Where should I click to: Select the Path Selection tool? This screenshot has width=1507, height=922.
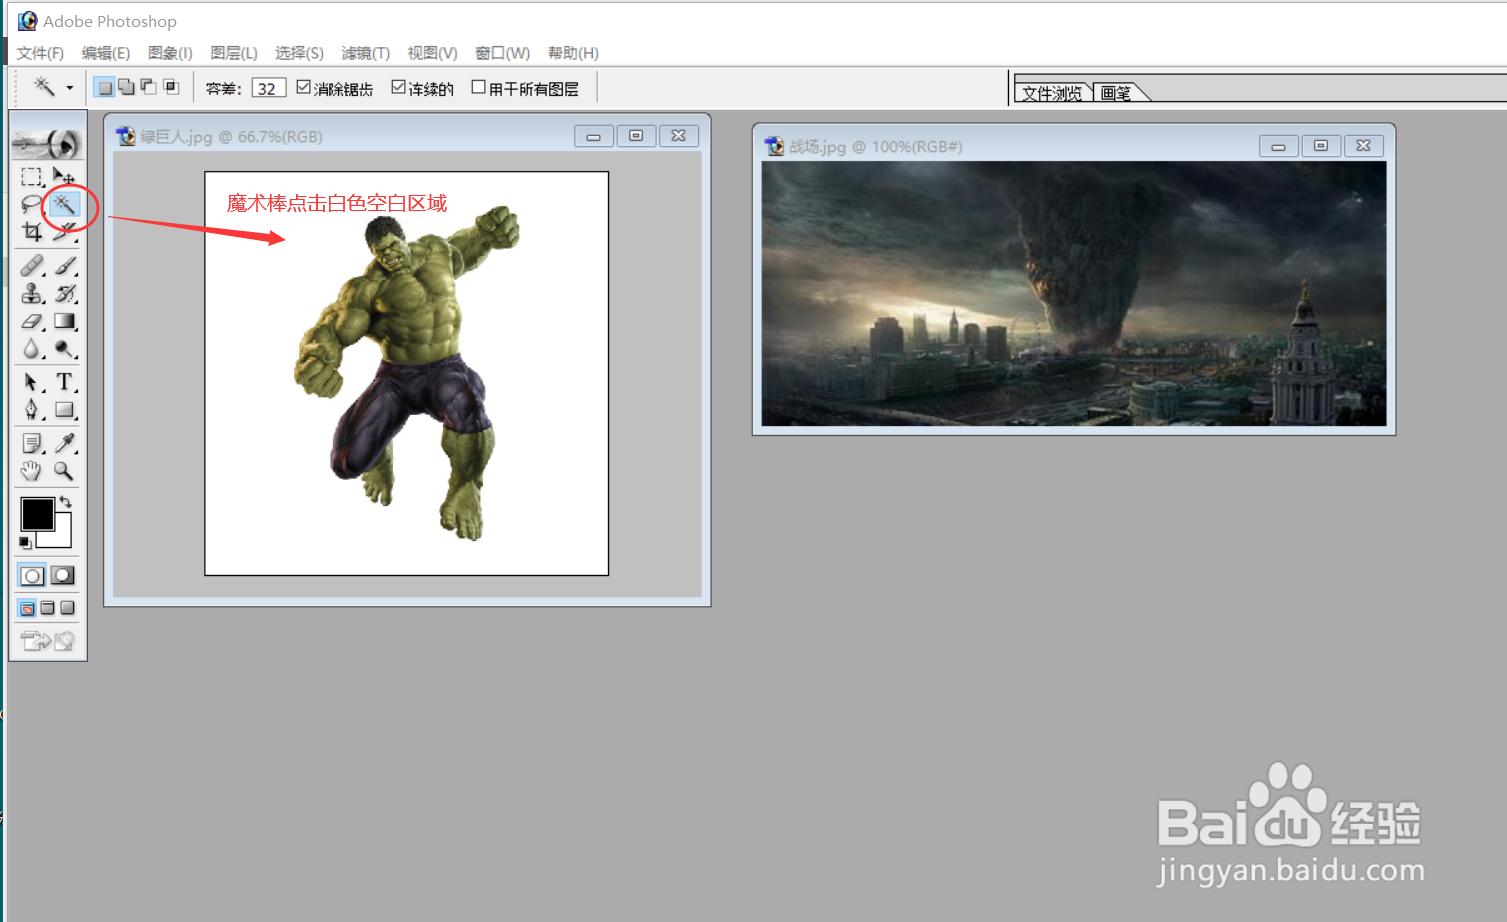(32, 382)
